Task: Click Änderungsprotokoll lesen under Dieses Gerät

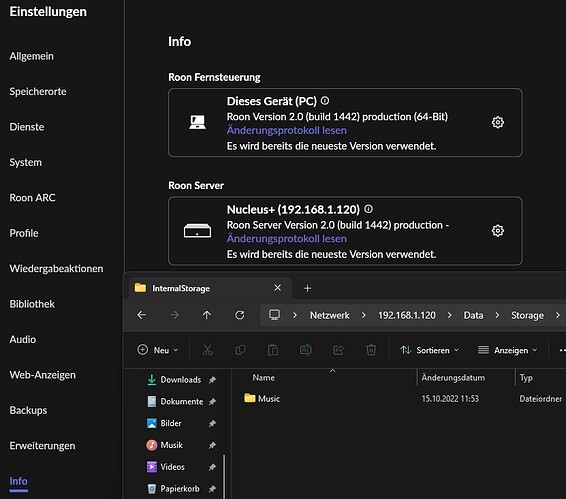Action: pyautogui.click(x=287, y=130)
